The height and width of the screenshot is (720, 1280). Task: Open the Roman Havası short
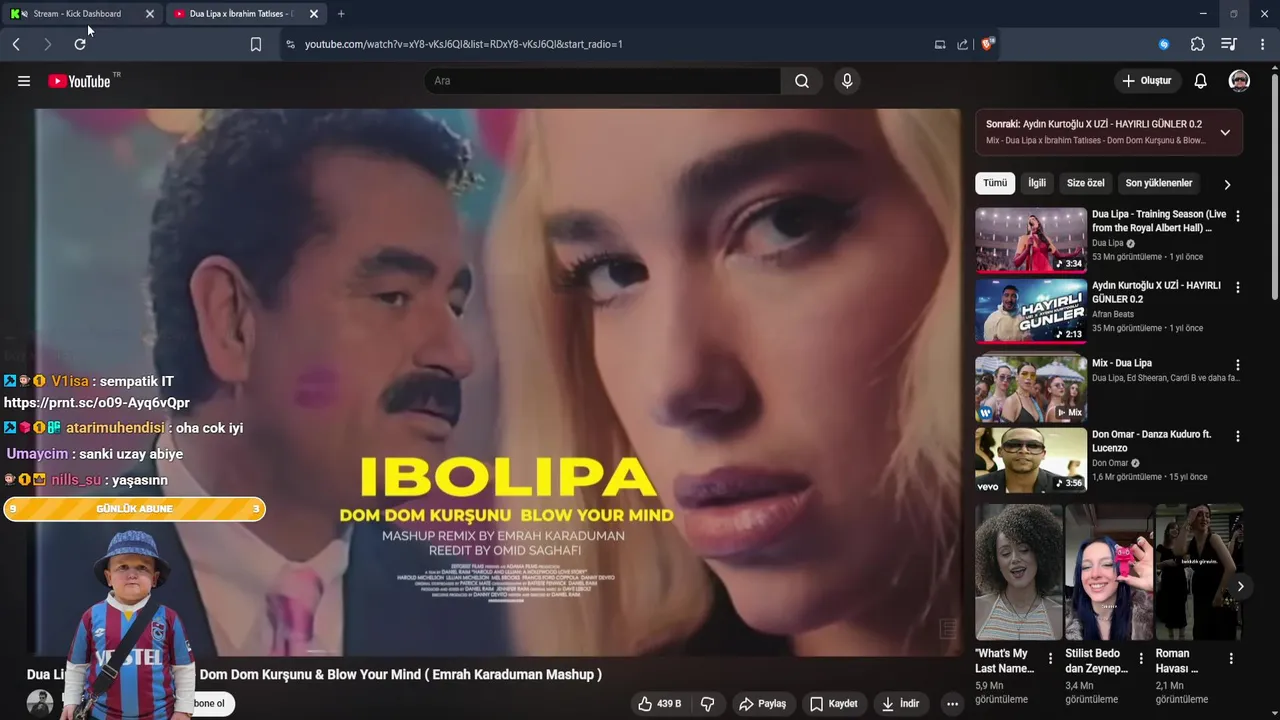[x=1199, y=572]
